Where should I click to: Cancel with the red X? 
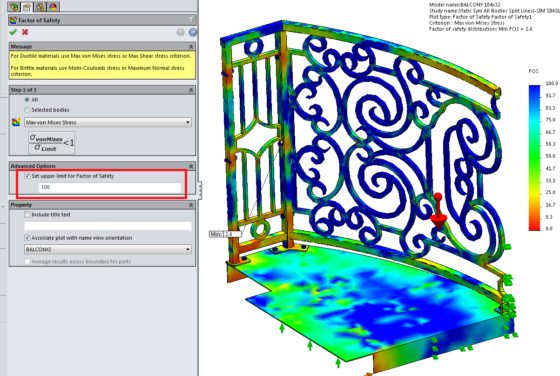click(x=25, y=32)
